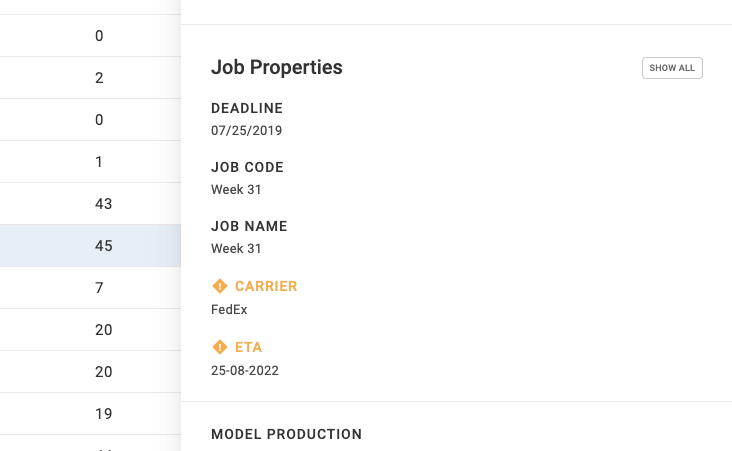Click the FedEx carrier value

coord(229,310)
